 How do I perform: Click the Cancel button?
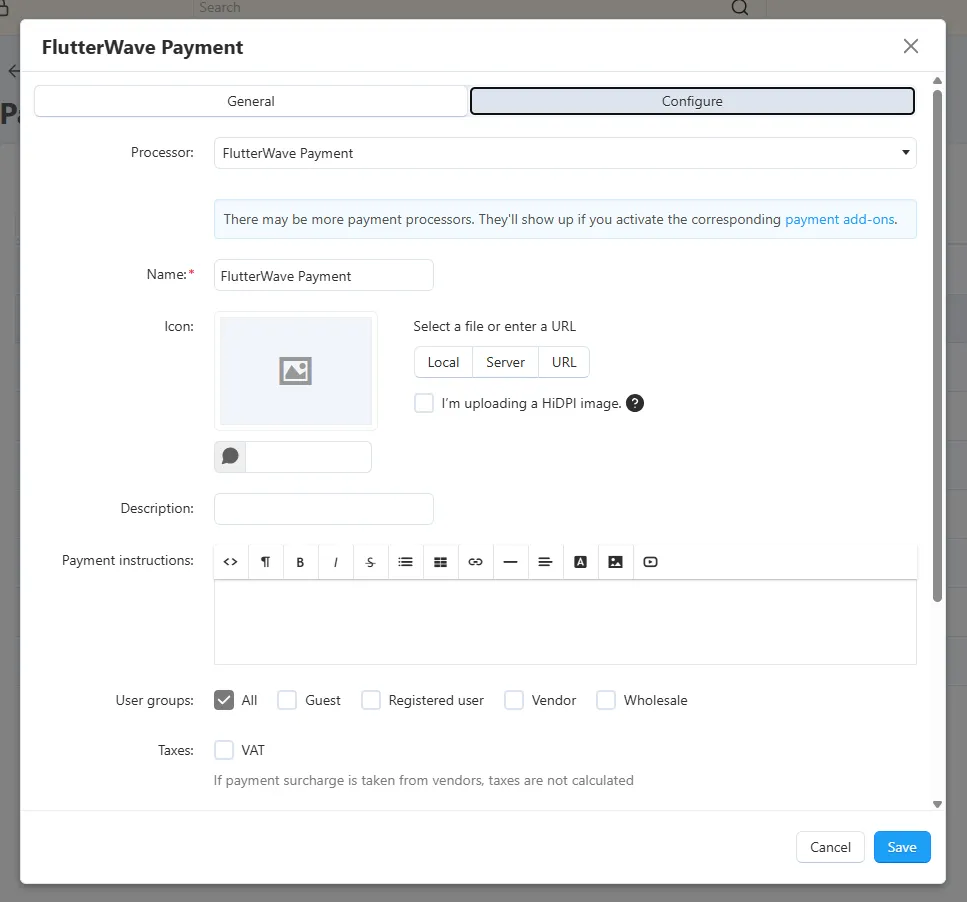830,847
